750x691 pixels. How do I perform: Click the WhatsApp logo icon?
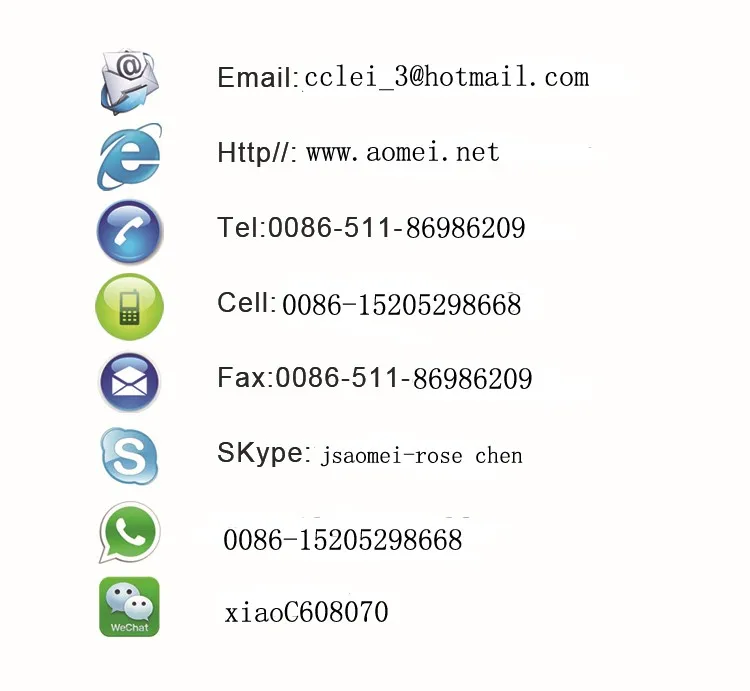[129, 532]
